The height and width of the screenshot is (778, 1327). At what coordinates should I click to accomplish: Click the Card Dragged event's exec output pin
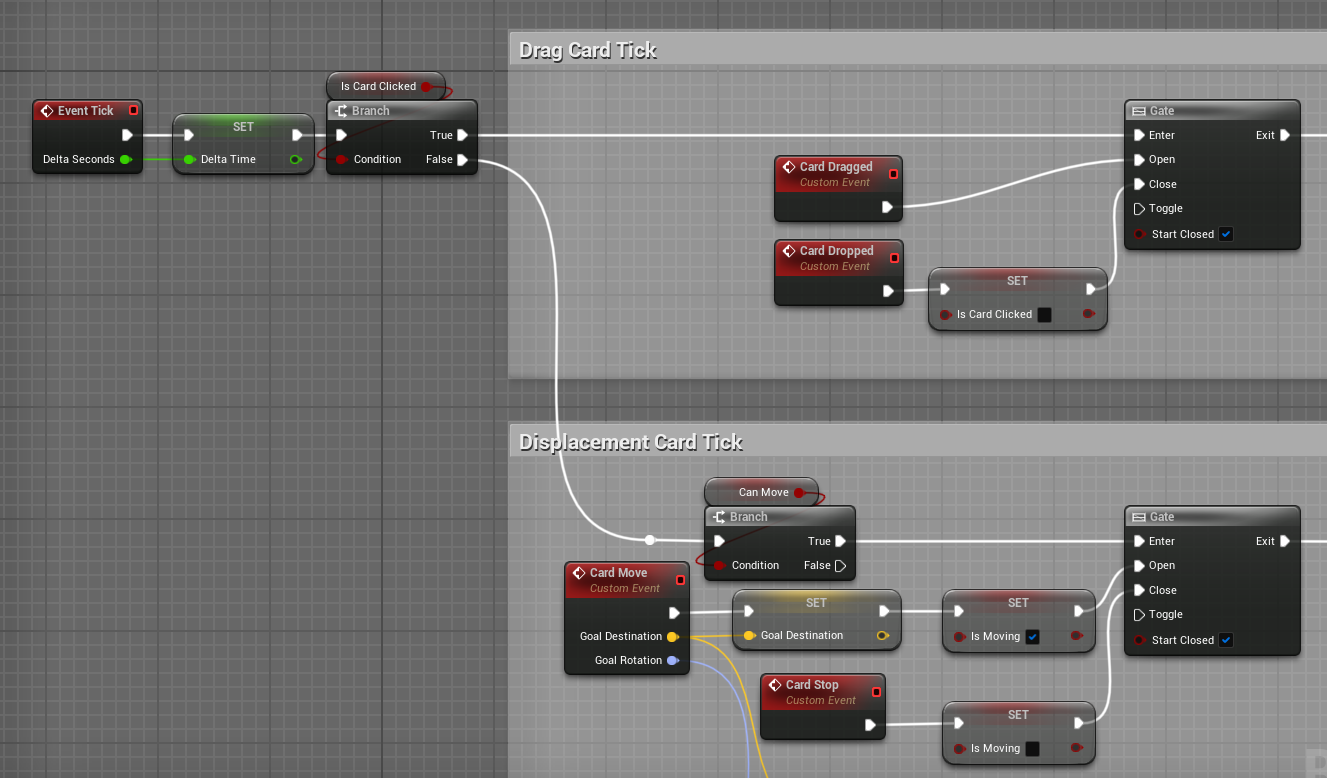(887, 207)
